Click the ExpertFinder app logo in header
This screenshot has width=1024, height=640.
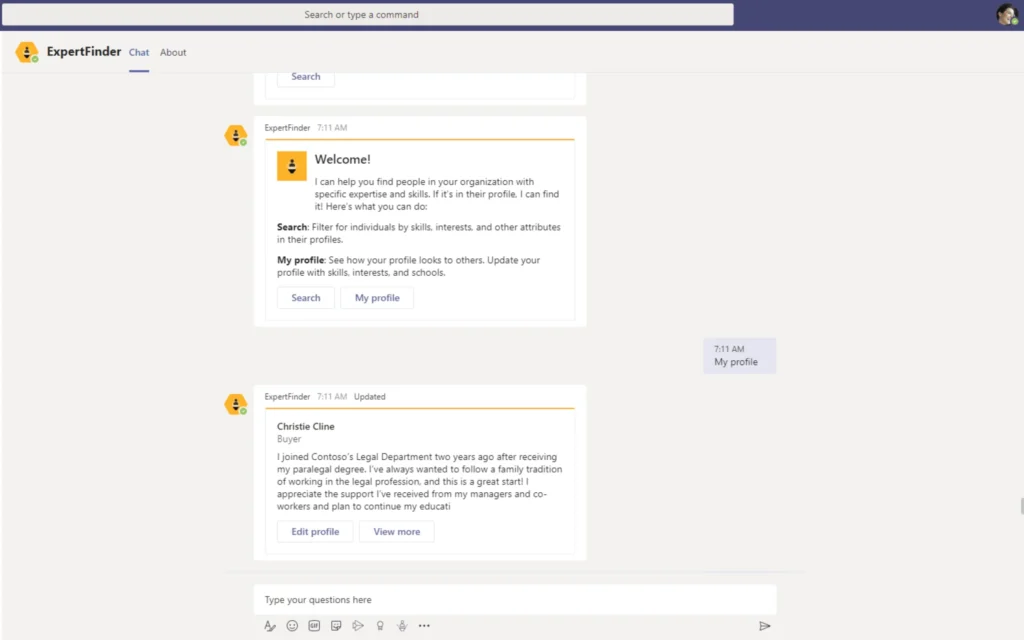pos(27,52)
